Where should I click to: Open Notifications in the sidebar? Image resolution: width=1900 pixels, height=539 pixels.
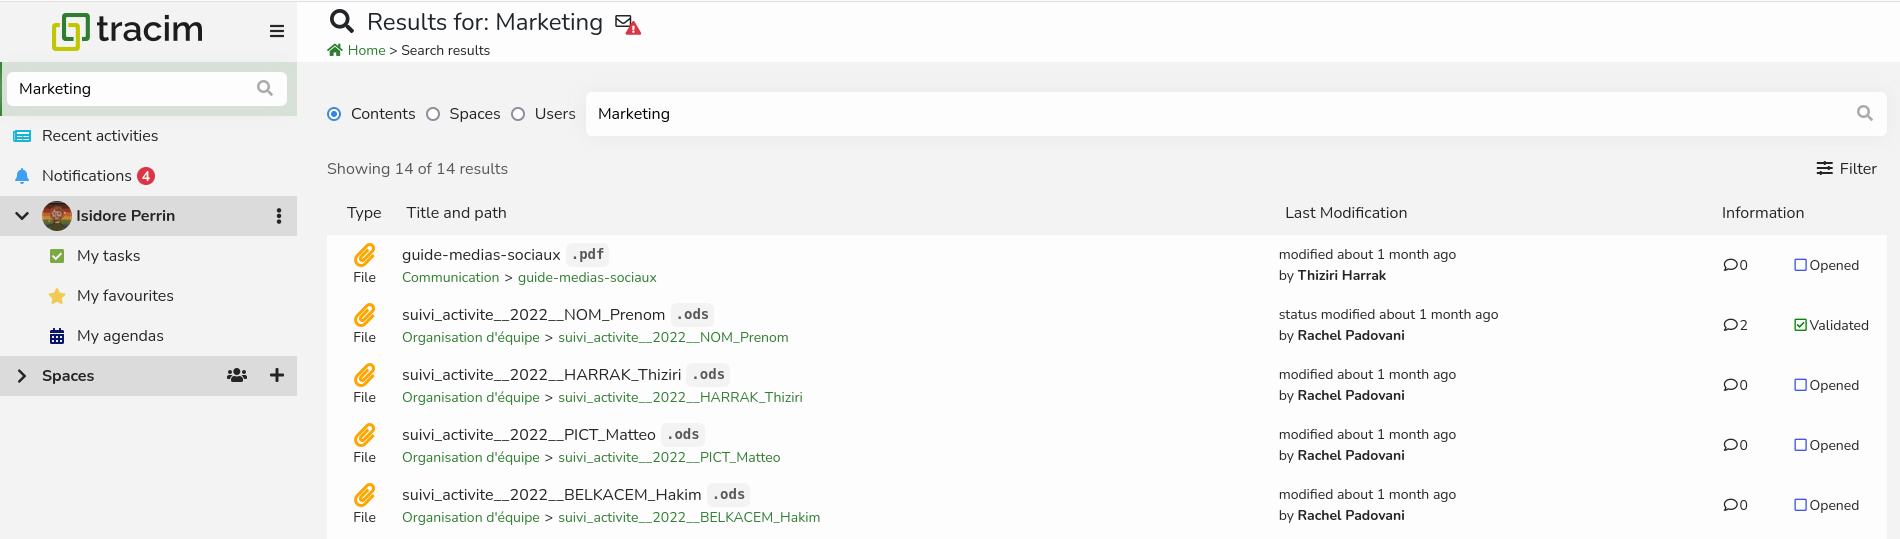(87, 176)
